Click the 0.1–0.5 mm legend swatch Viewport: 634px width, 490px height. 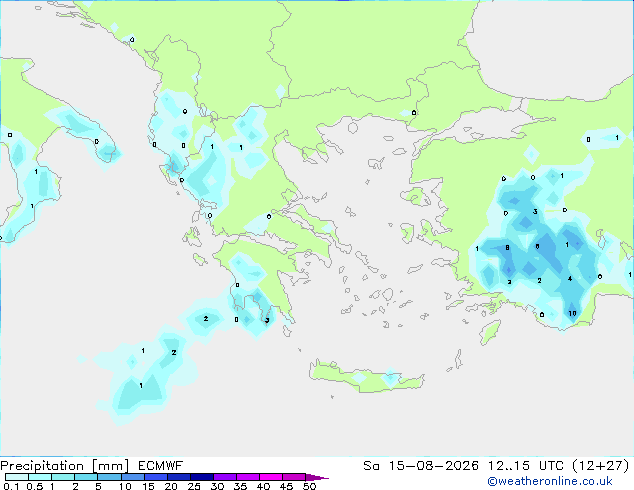coord(17,477)
